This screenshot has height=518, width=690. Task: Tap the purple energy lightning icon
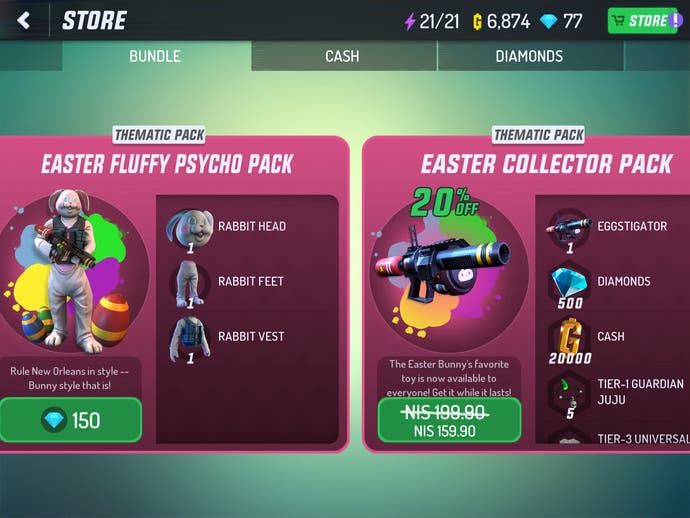[x=410, y=21]
